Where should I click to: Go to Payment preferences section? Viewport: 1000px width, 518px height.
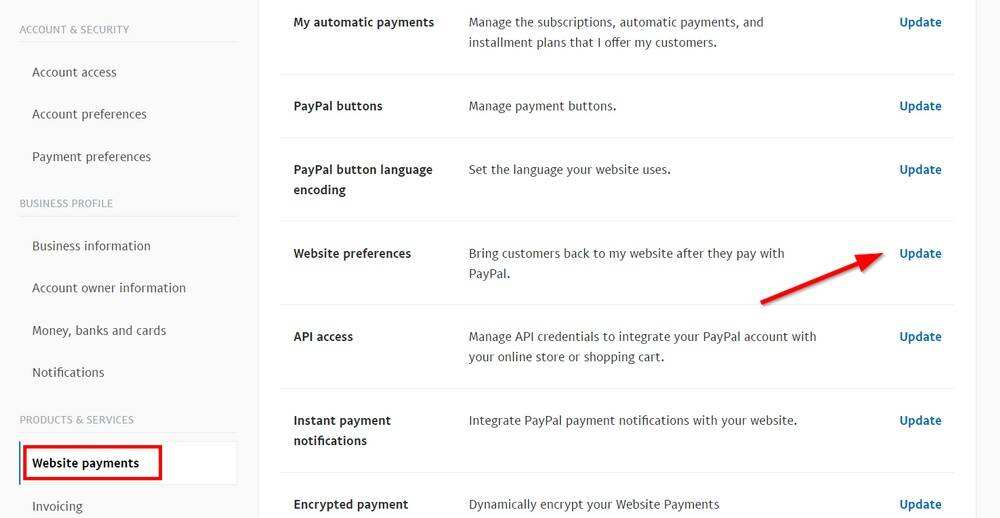click(91, 157)
